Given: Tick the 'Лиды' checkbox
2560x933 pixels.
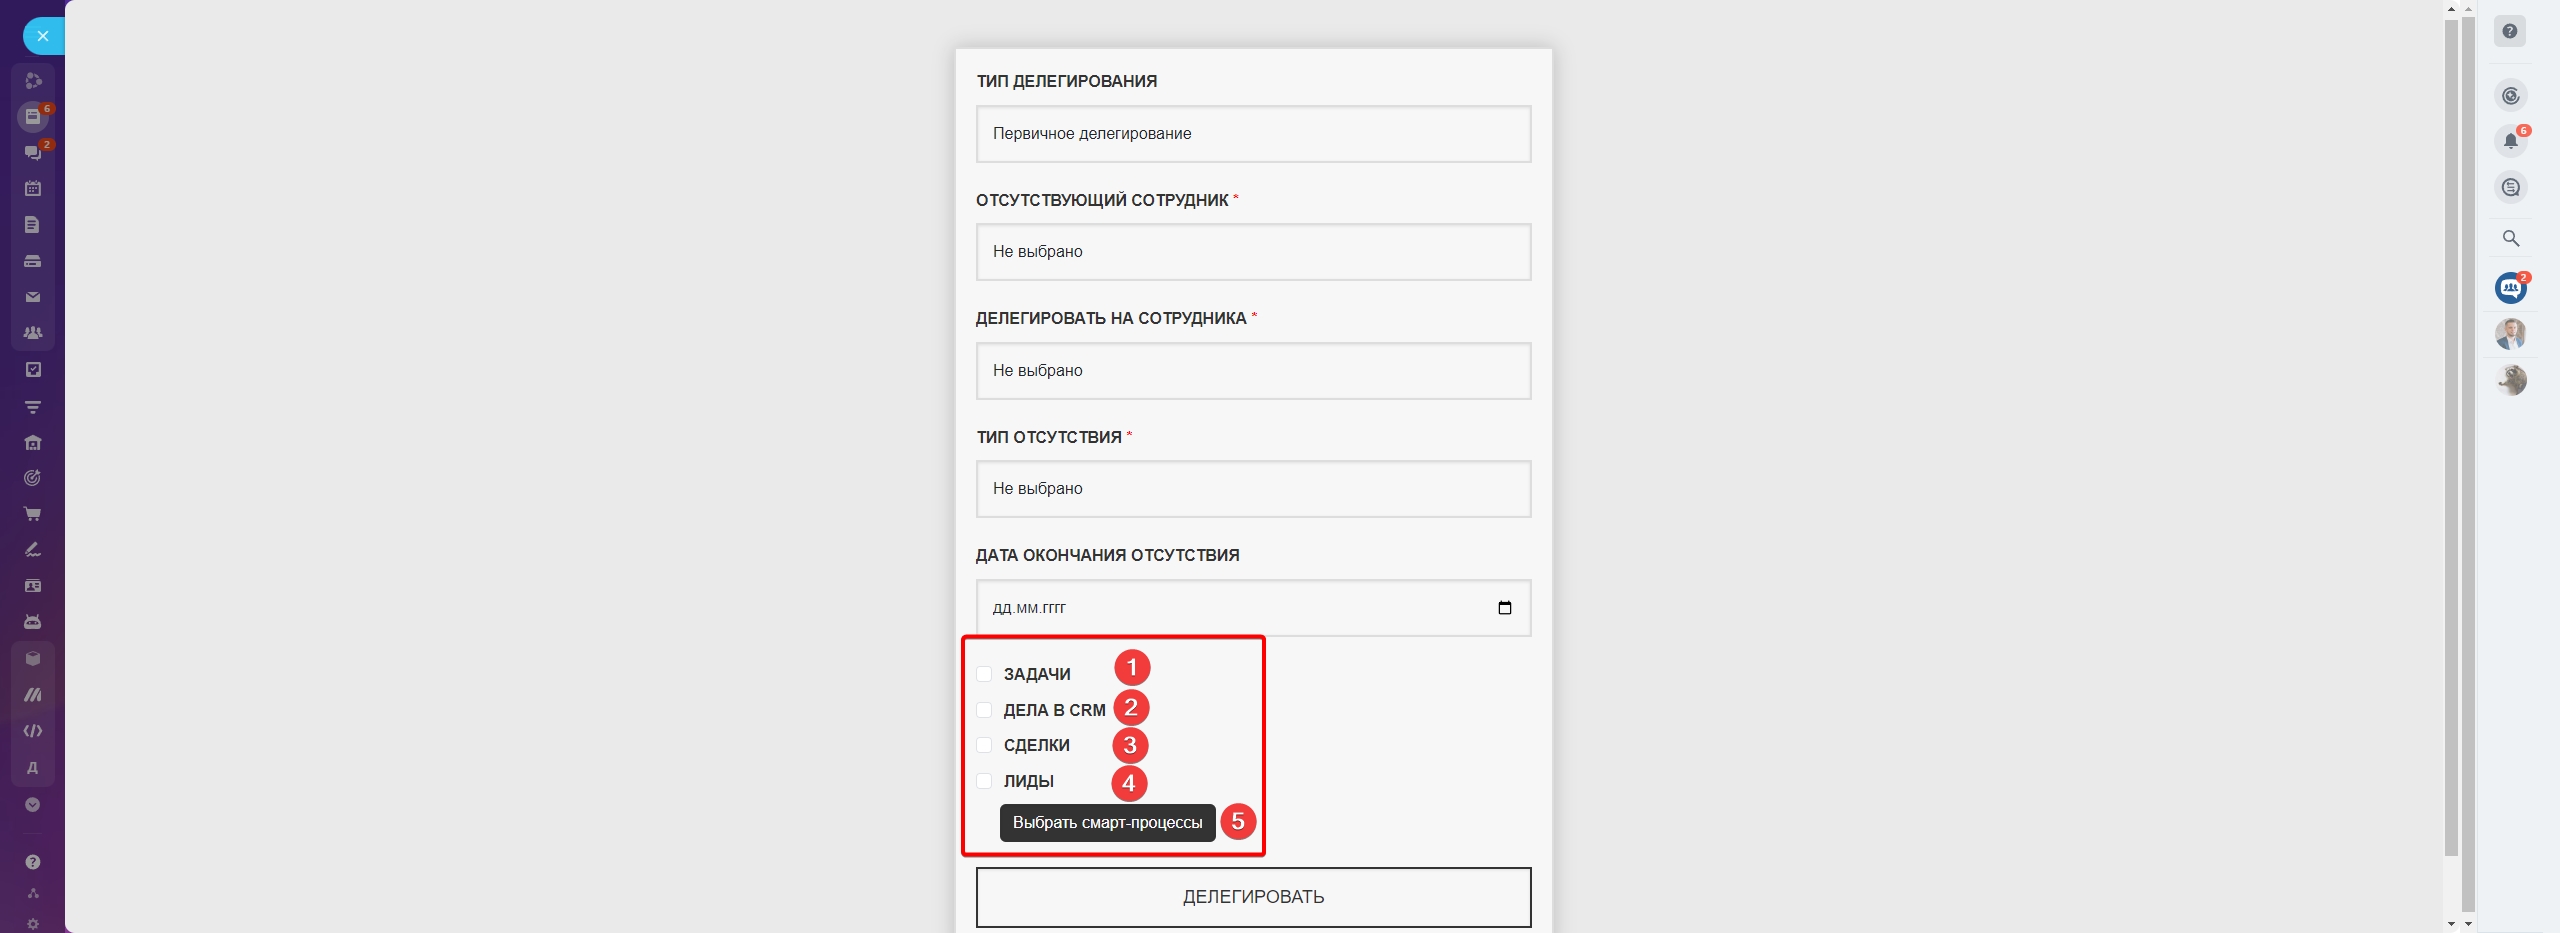Looking at the screenshot, I should pyautogui.click(x=984, y=781).
